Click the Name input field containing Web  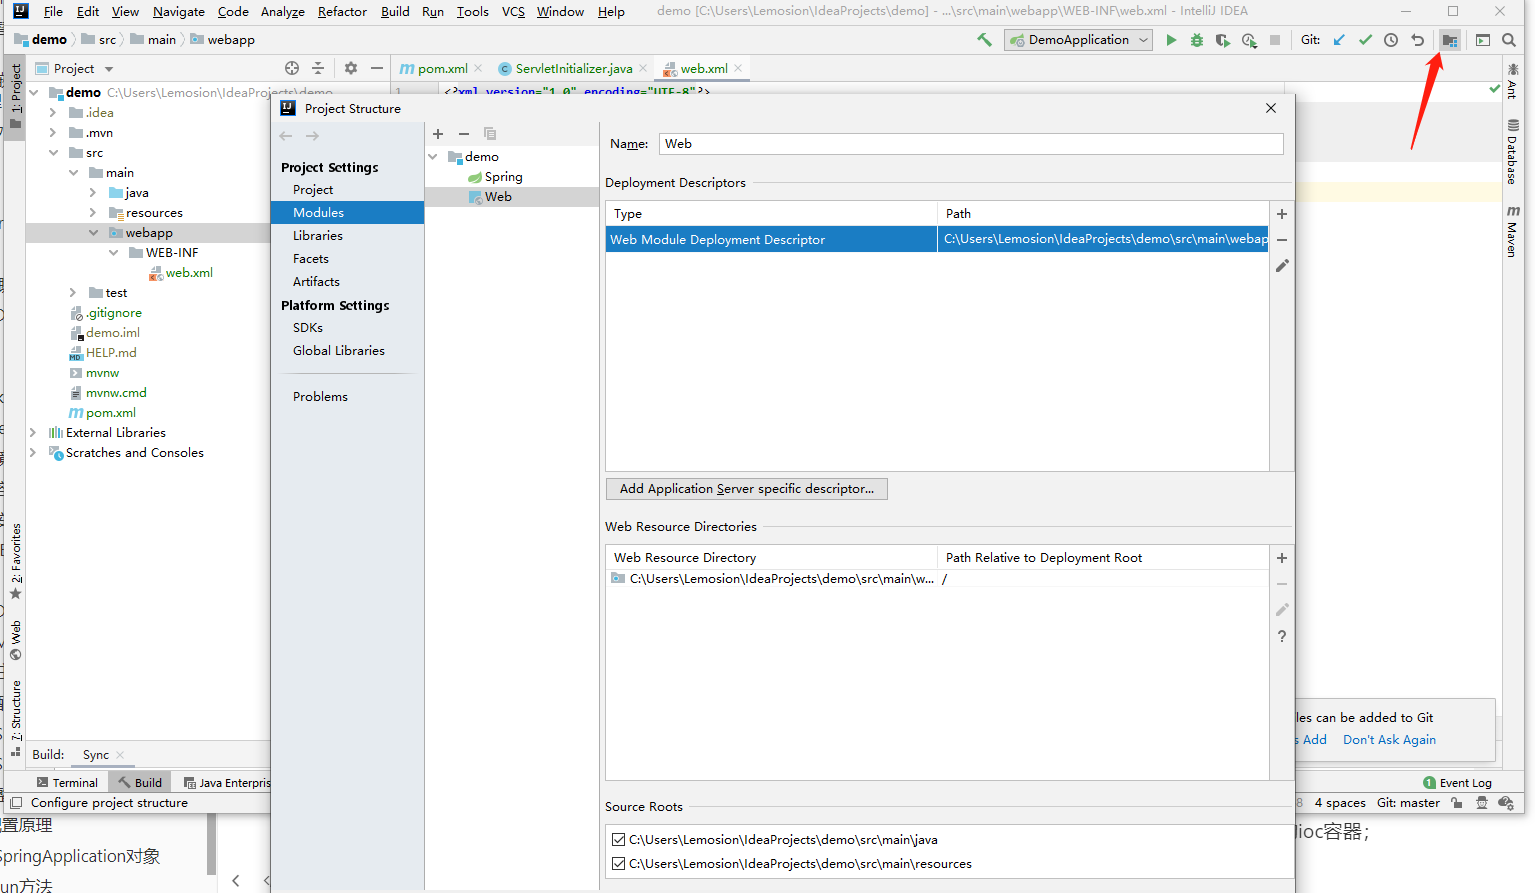971,144
